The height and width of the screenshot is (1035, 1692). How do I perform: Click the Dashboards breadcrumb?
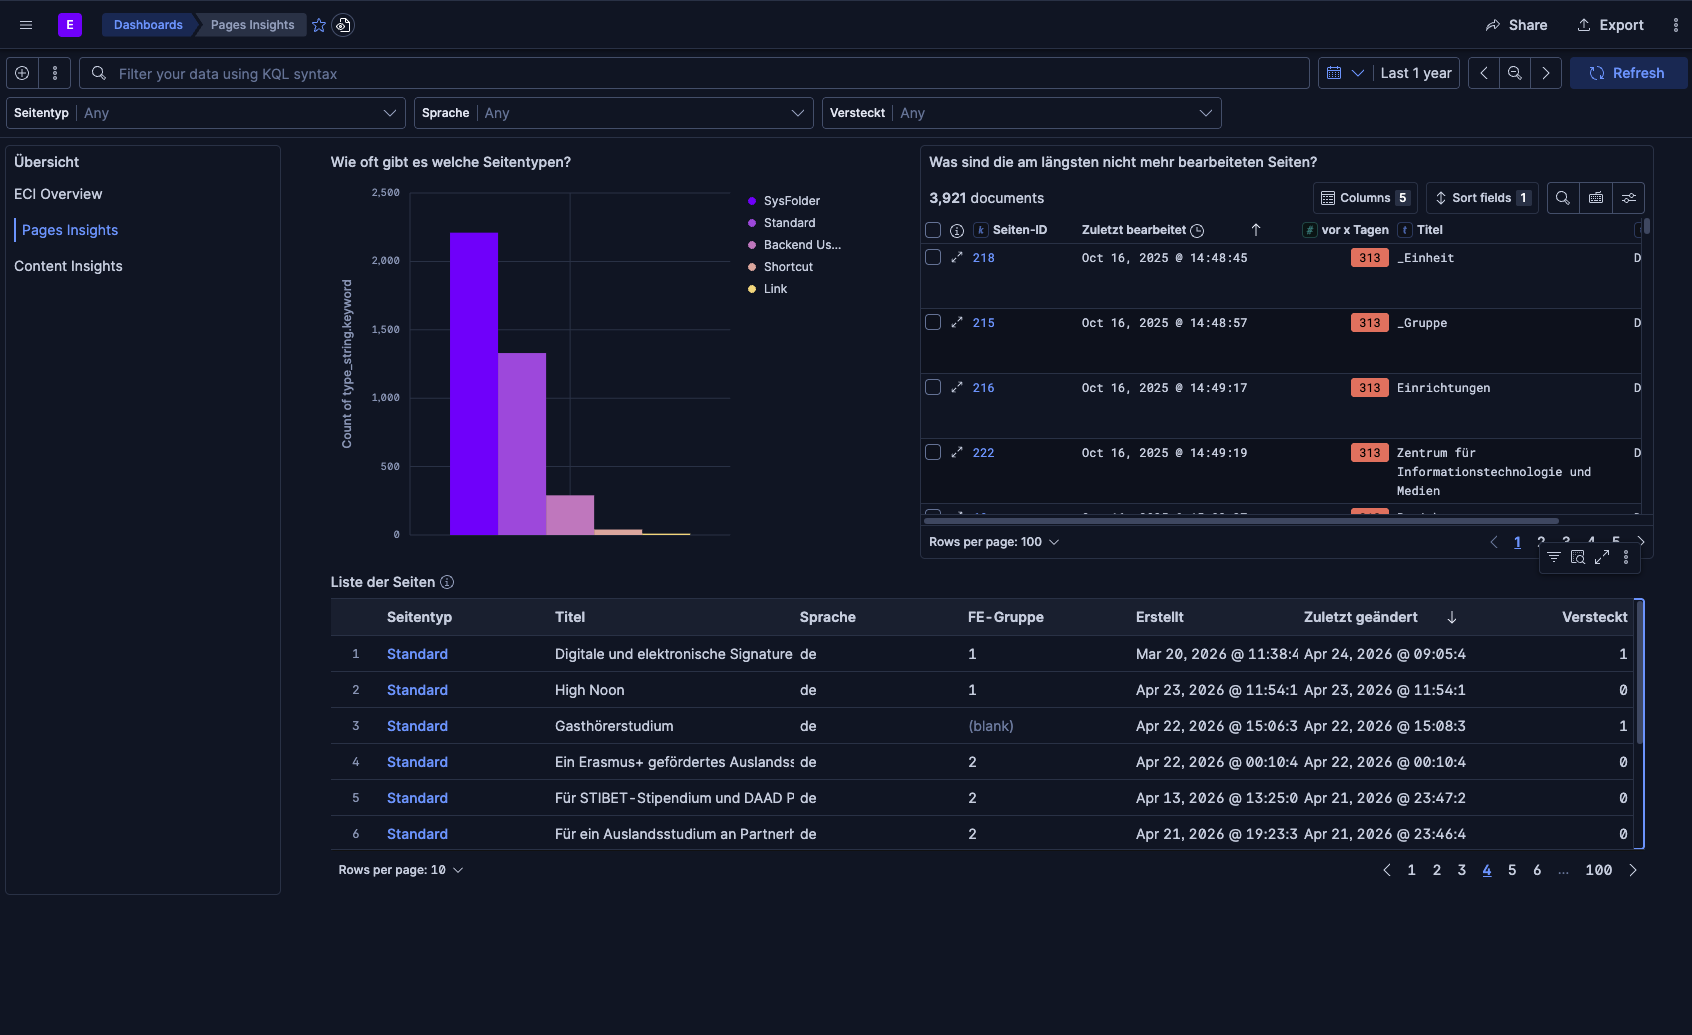[148, 25]
